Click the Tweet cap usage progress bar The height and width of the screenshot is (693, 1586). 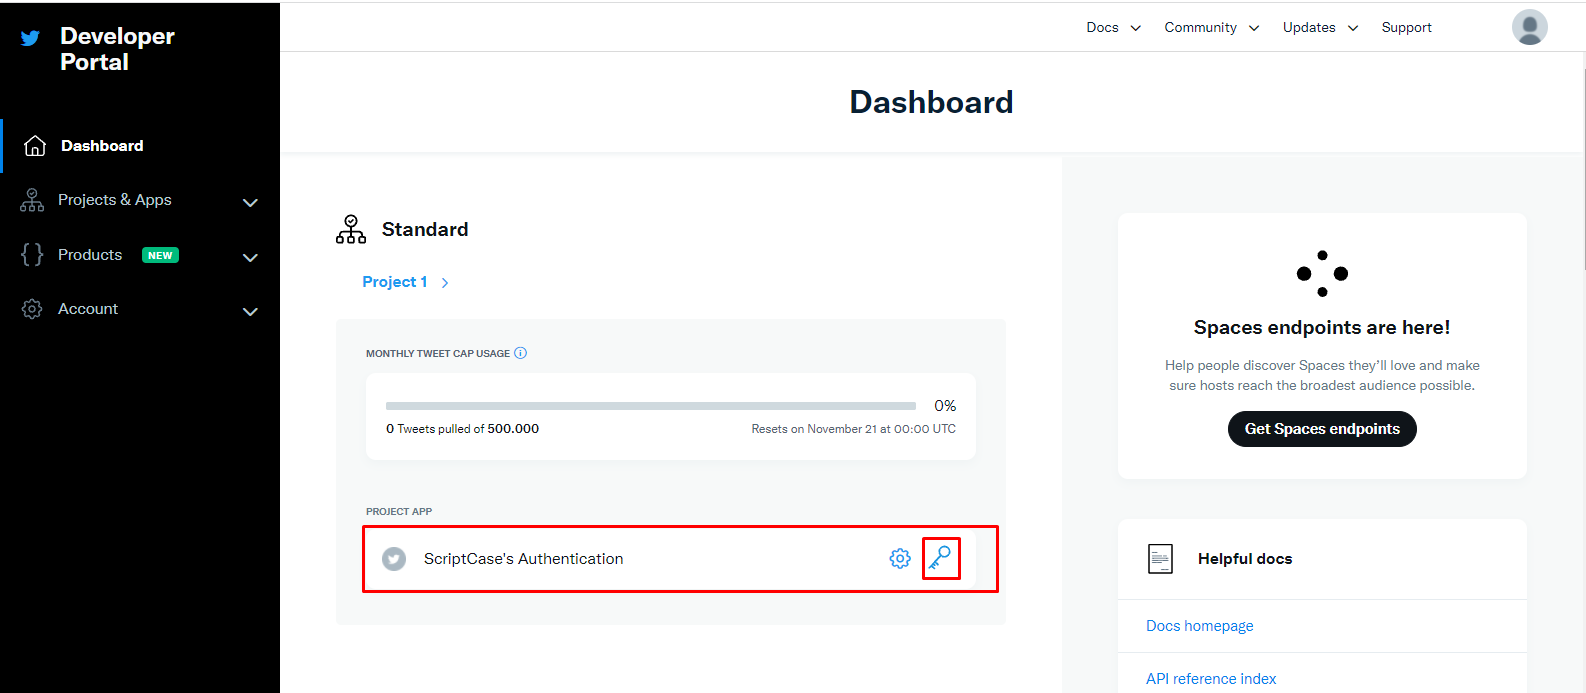[x=651, y=406]
